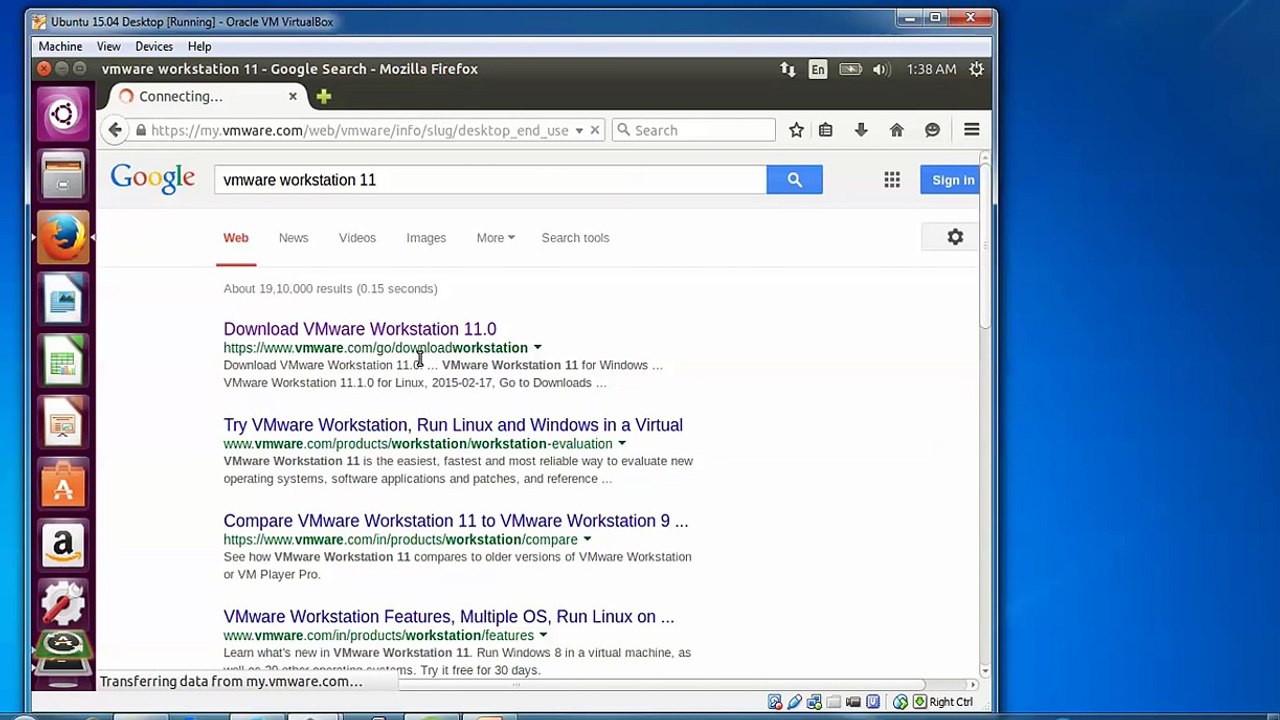Screen dimensions: 1280x720
Task: Launch LibreOffice Writer from dock
Action: click(x=63, y=300)
